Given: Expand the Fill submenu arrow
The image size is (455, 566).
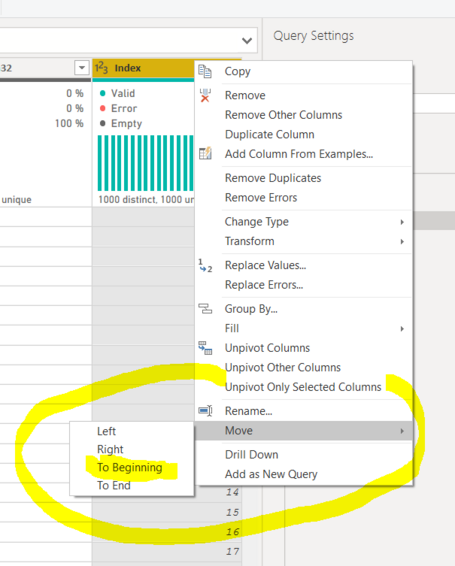Looking at the screenshot, I should [x=402, y=329].
